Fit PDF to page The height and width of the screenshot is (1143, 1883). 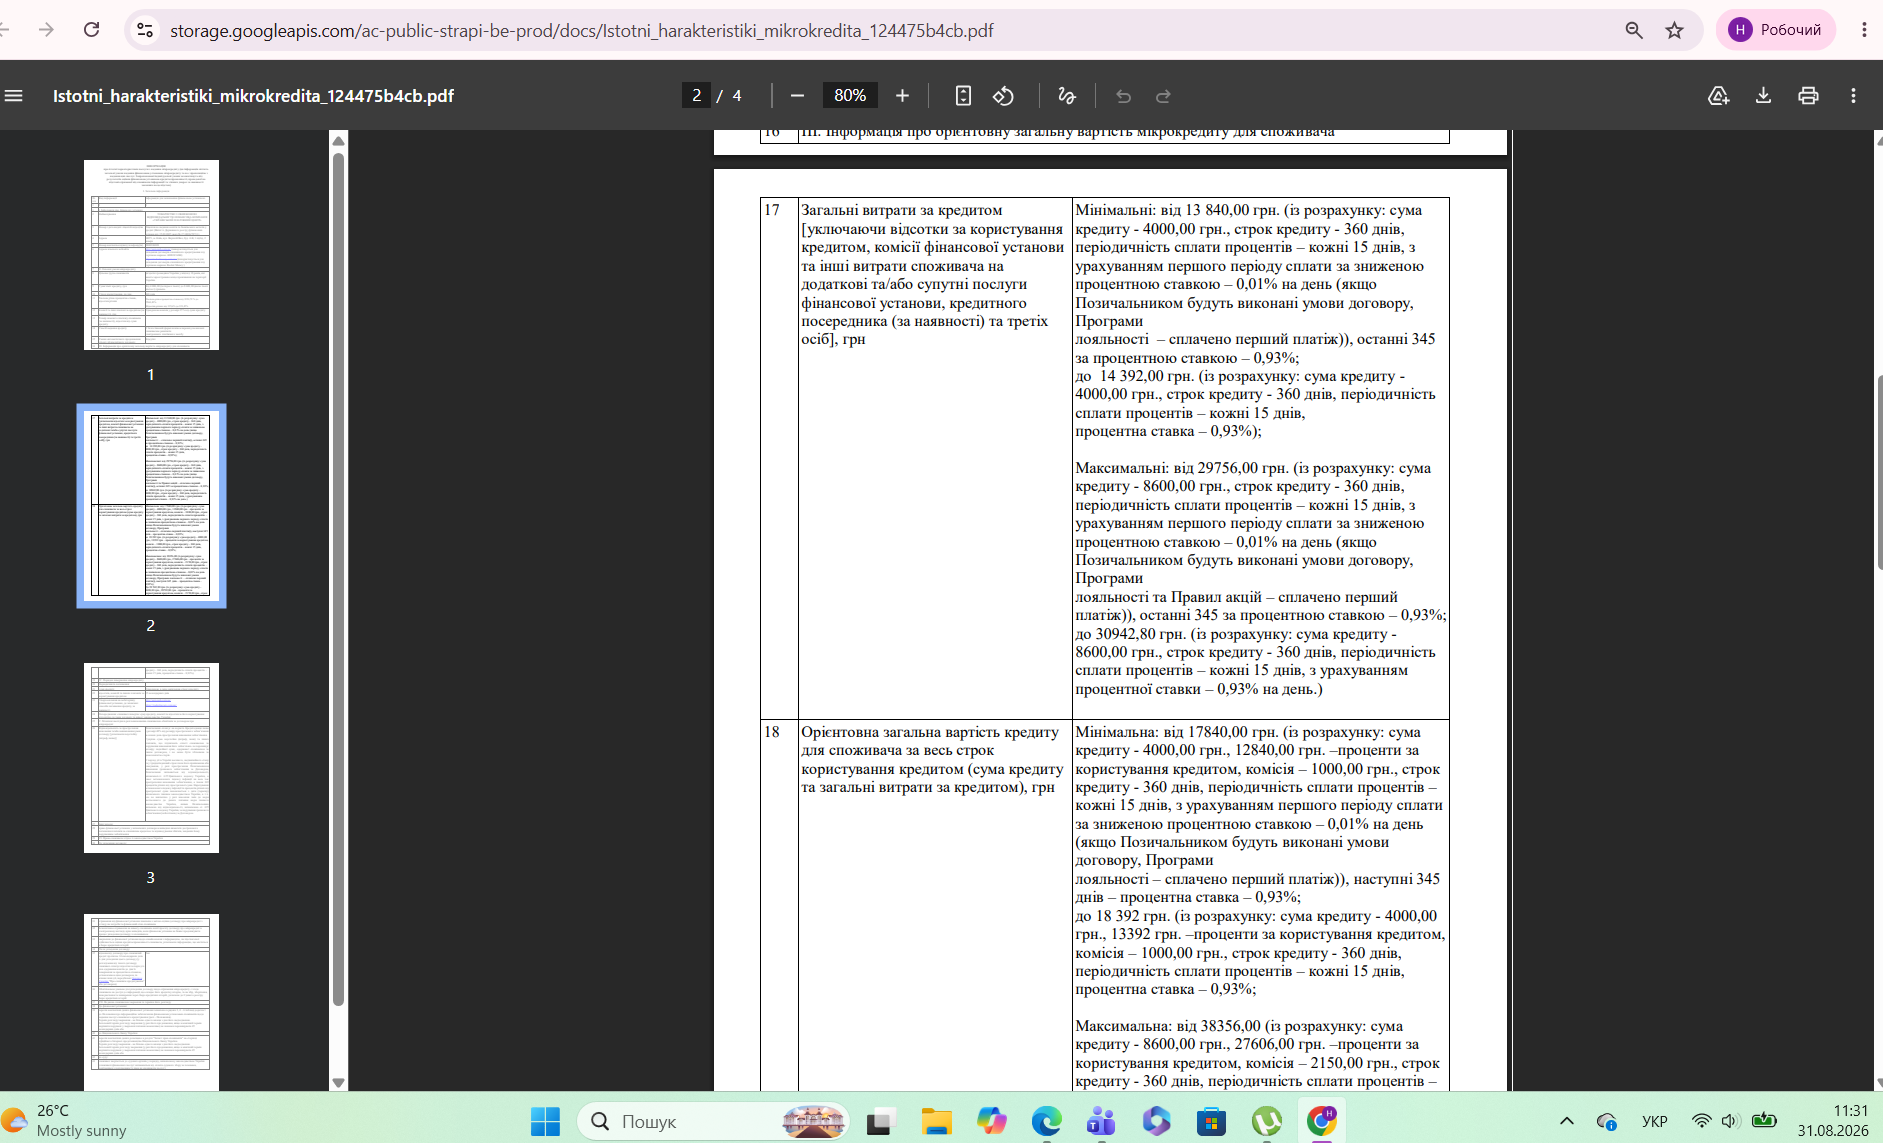pyautogui.click(x=963, y=96)
